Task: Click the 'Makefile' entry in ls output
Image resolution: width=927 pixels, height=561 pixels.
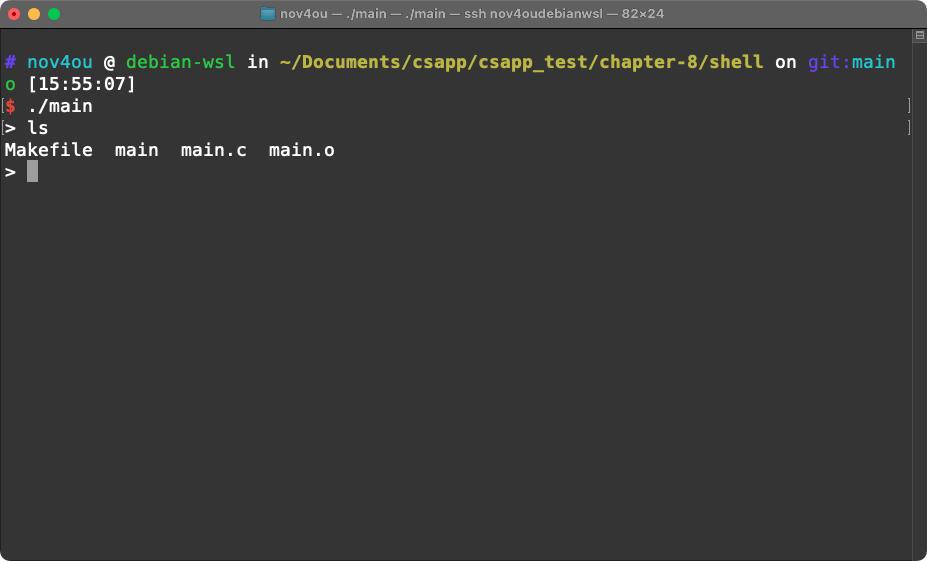Action: click(x=49, y=150)
